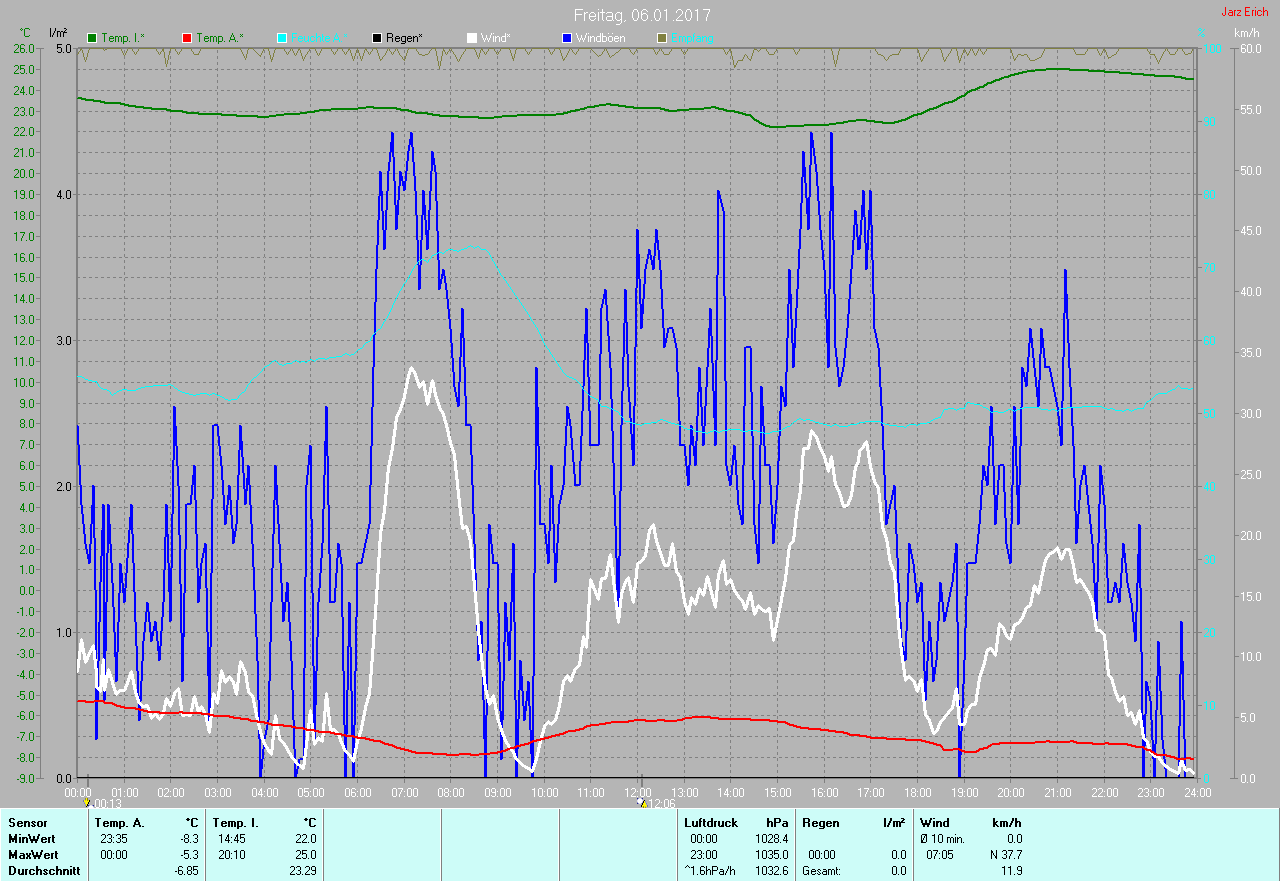This screenshot has width=1280, height=881.
Task: Click the Regen* legend text
Action: coord(404,38)
